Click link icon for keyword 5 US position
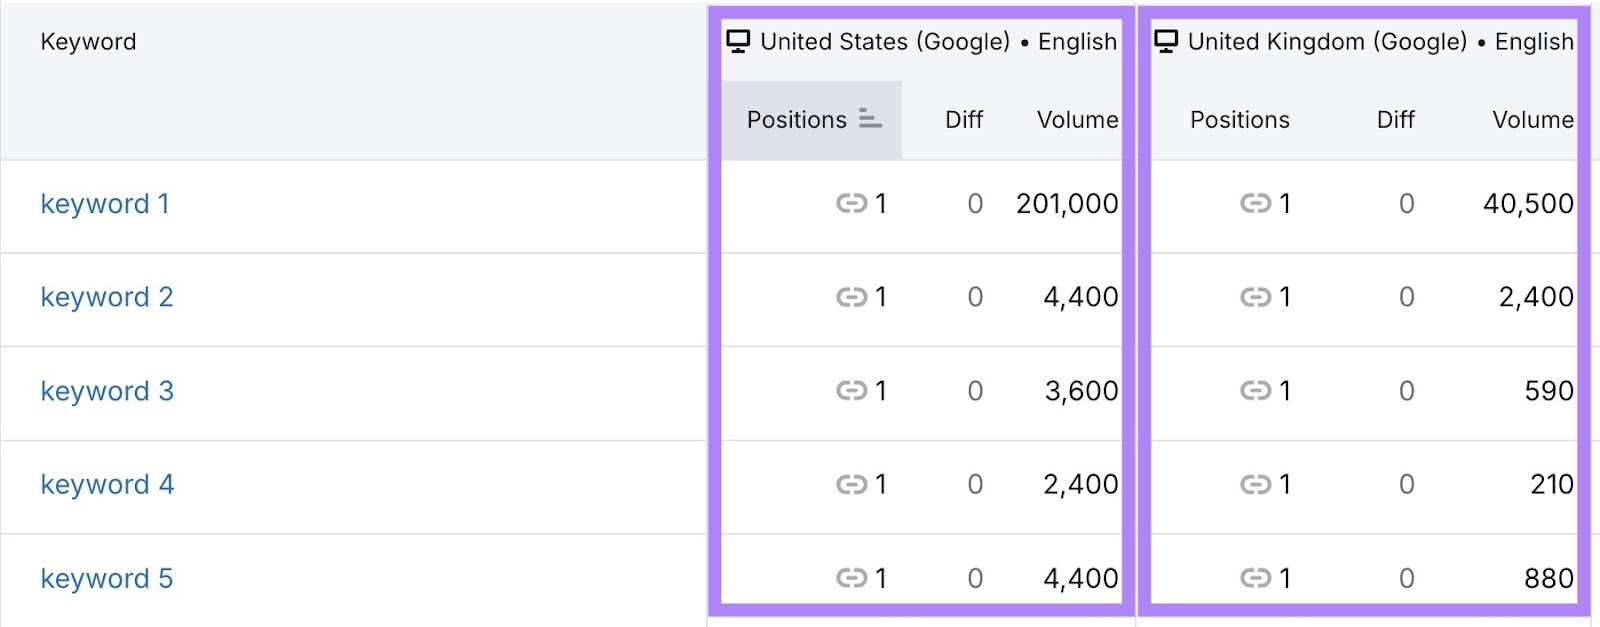The image size is (1600, 627). coord(851,578)
